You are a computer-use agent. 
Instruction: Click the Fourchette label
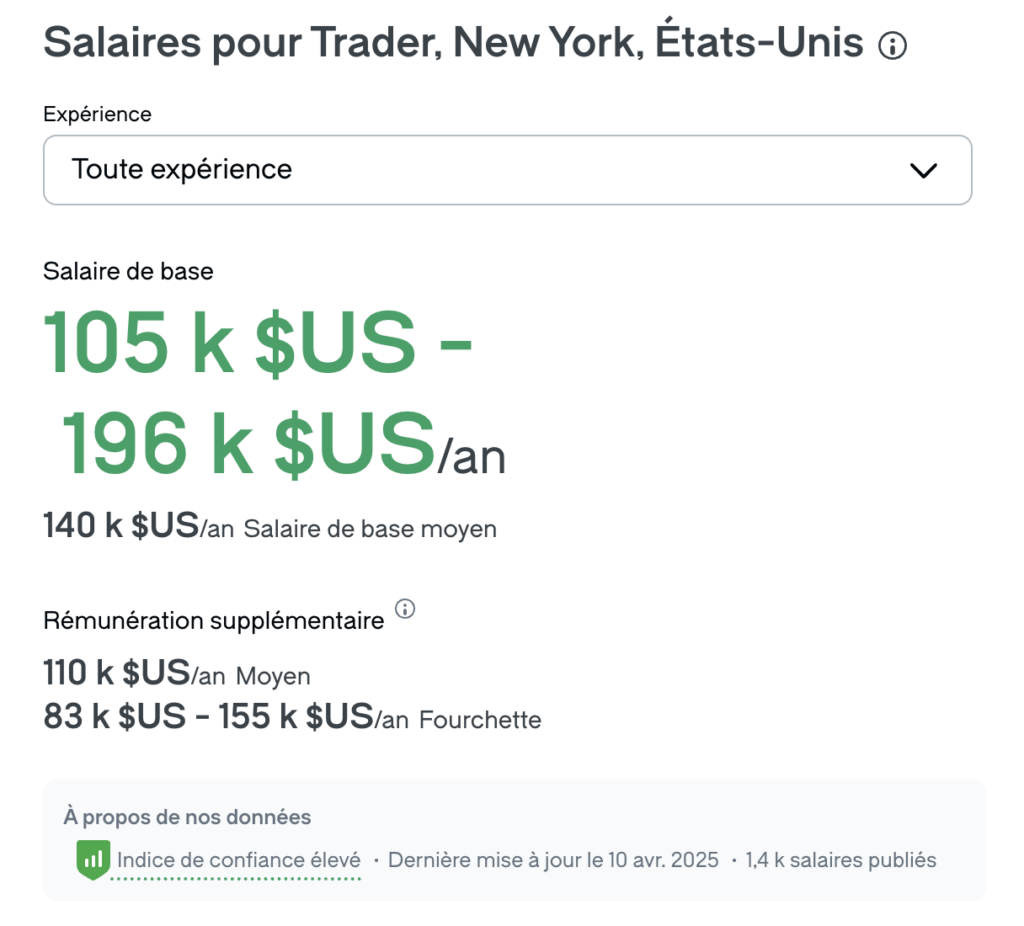[480, 720]
